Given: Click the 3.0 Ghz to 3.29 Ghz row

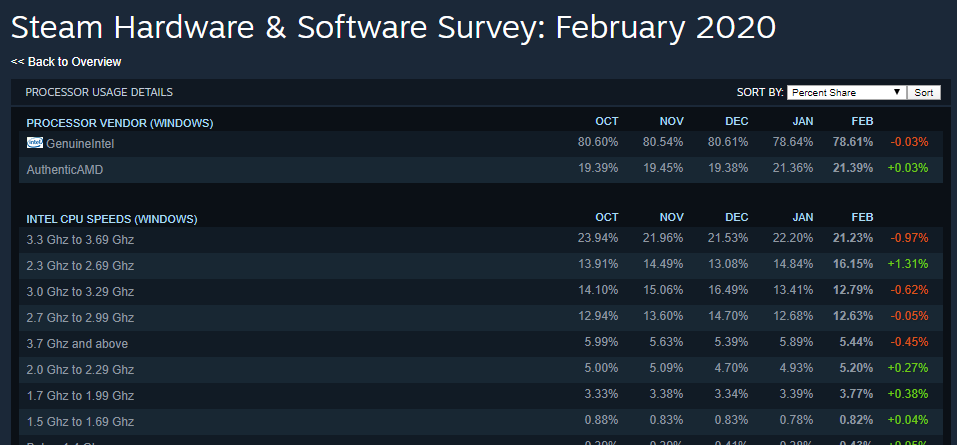Looking at the screenshot, I should pyautogui.click(x=80, y=292).
